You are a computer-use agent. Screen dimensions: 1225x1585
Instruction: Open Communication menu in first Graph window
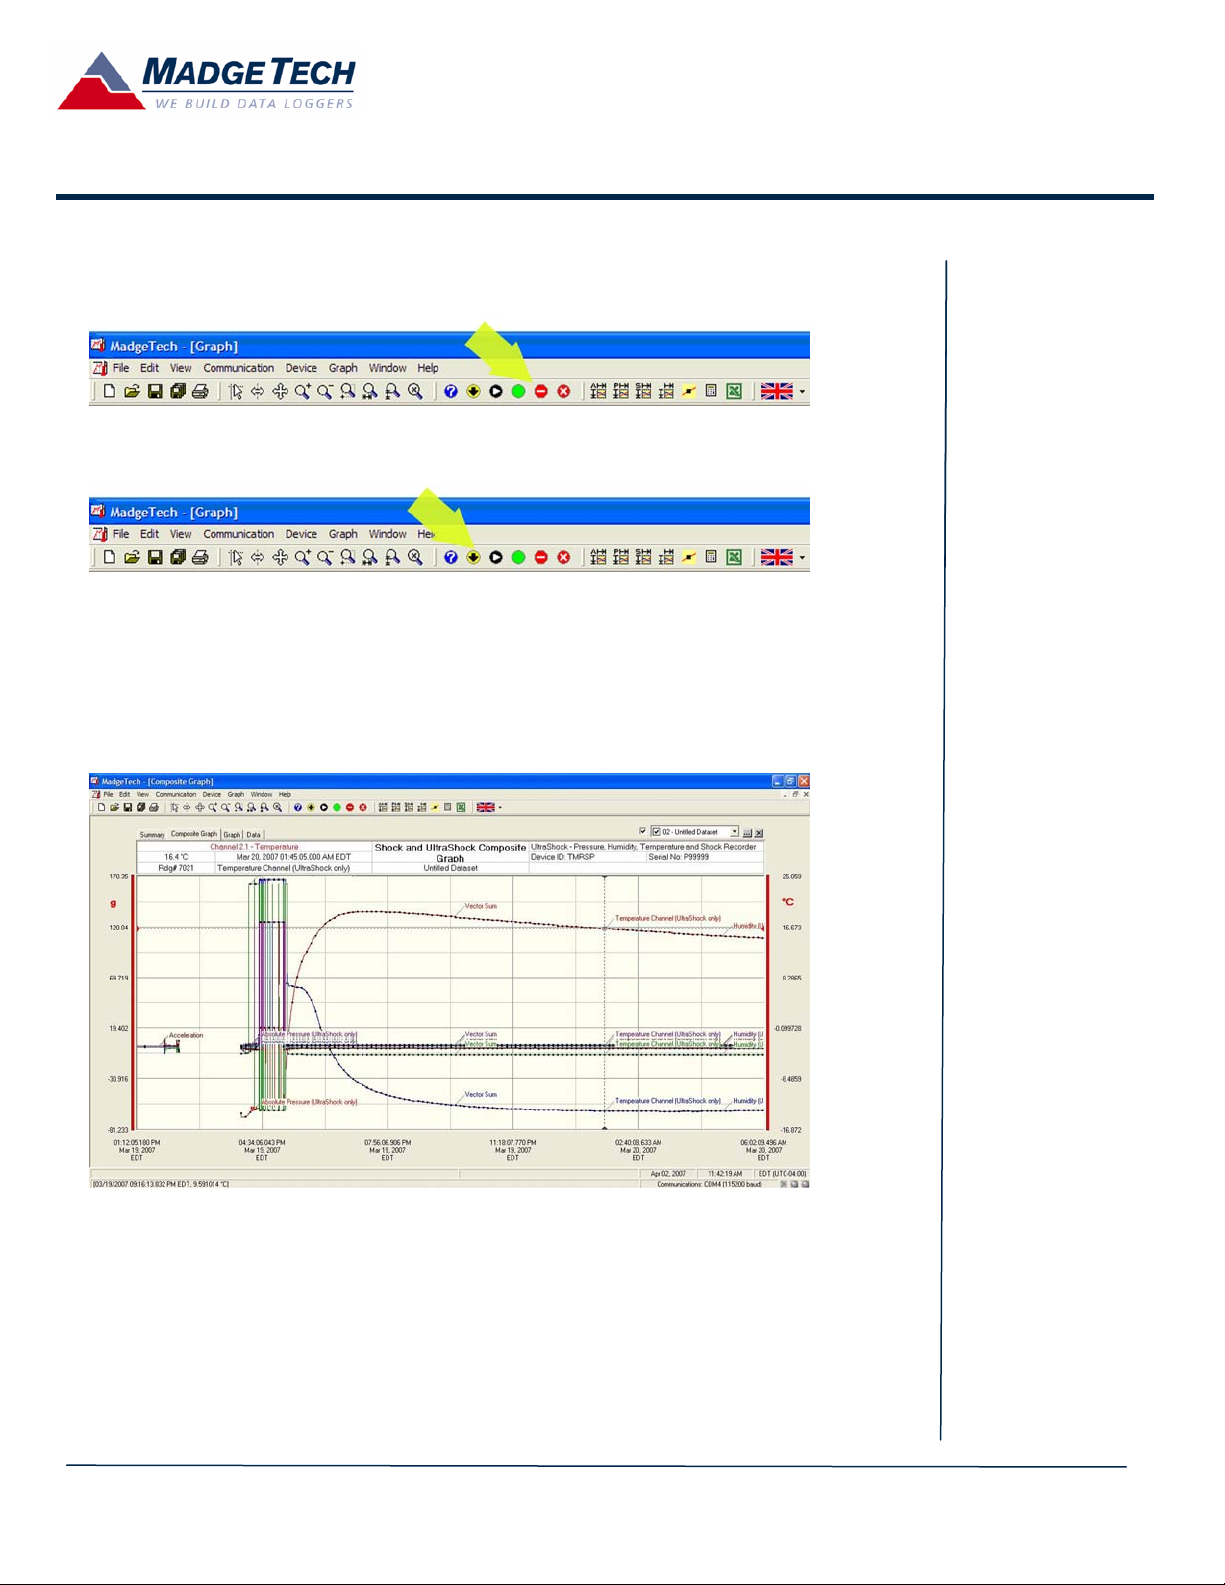[x=238, y=368]
